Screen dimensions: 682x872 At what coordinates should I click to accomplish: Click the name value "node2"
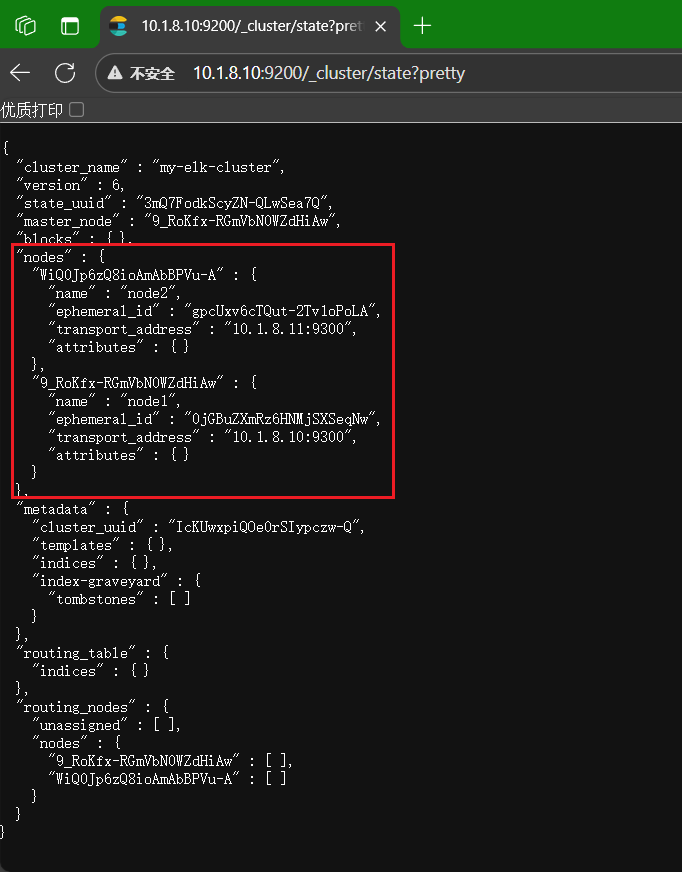(147, 293)
